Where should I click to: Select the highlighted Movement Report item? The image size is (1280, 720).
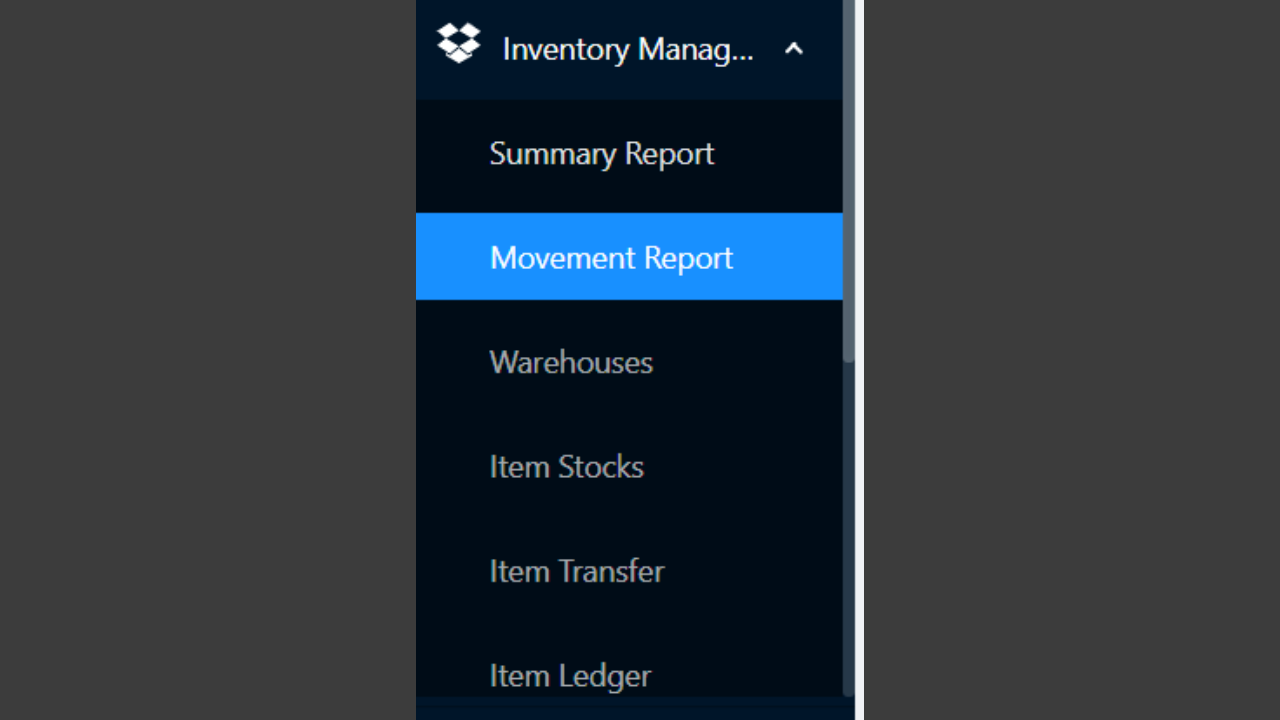point(629,256)
